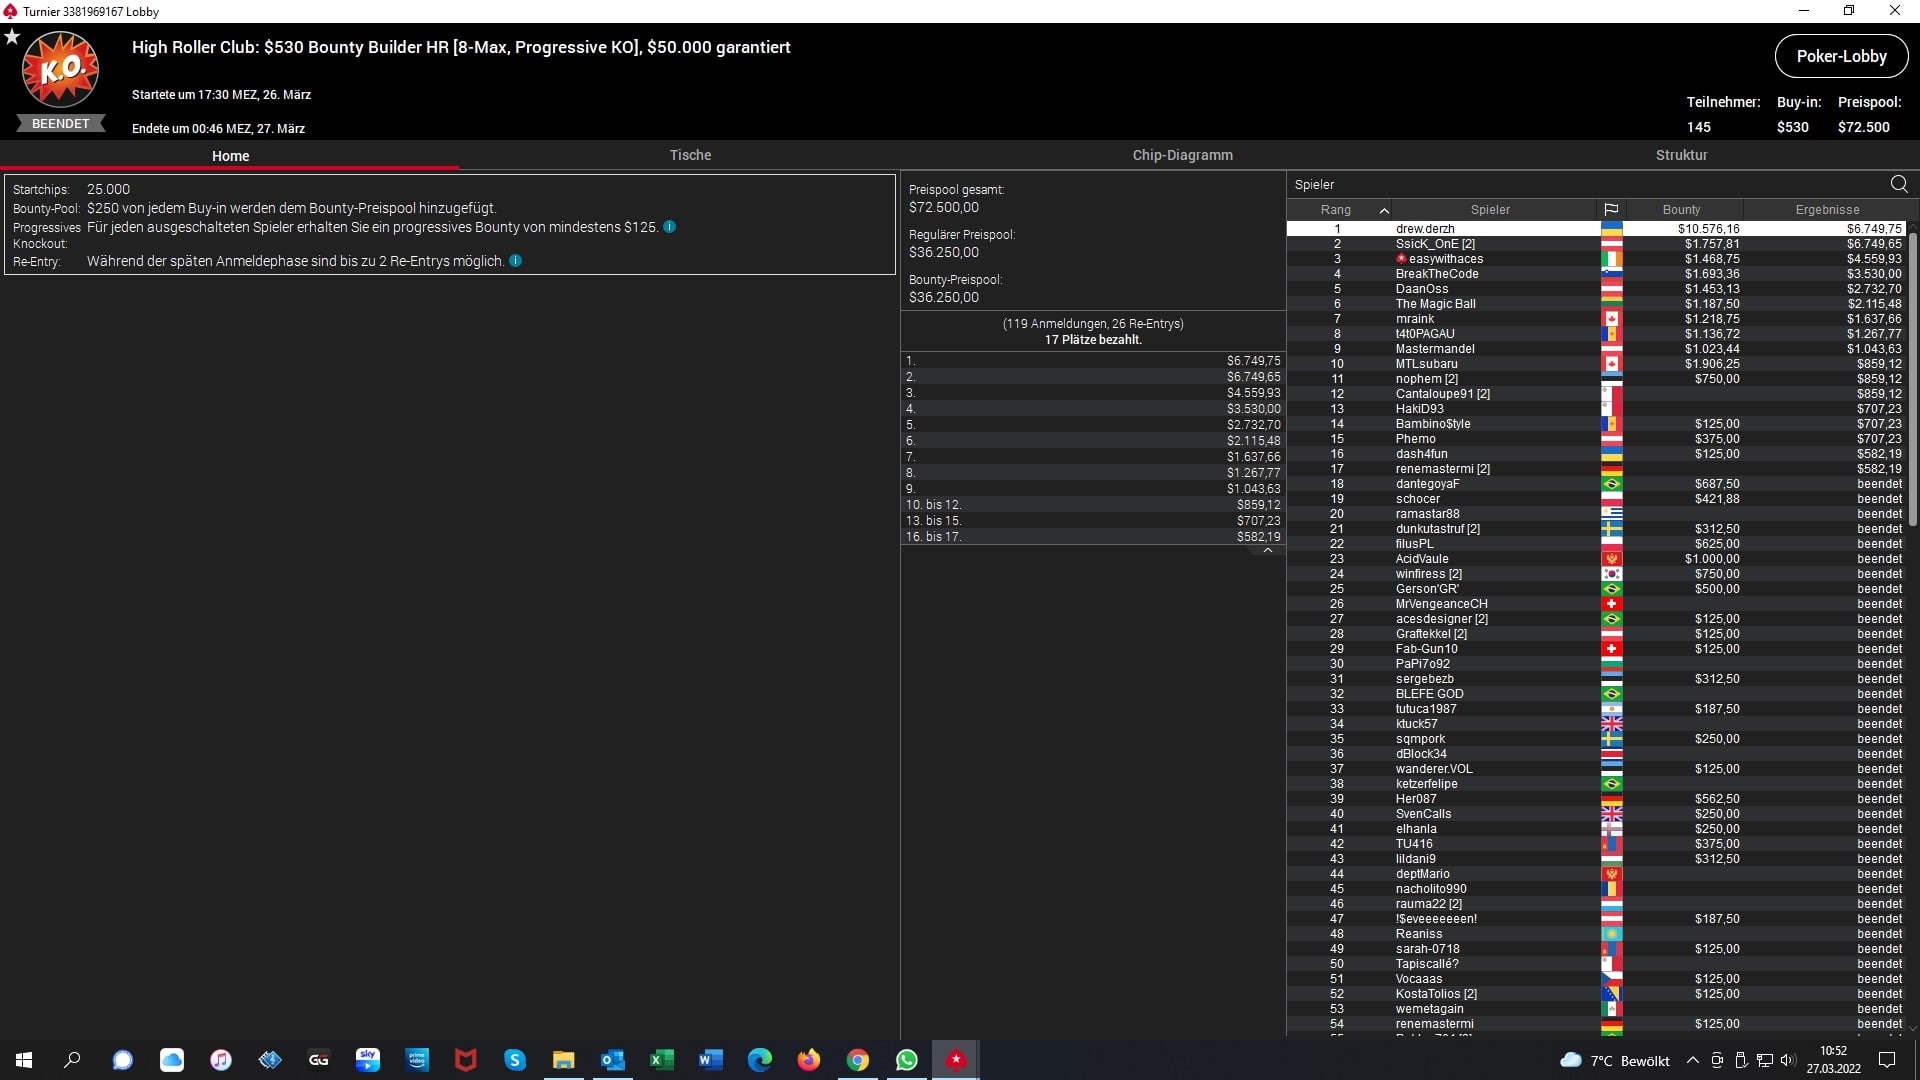The height and width of the screenshot is (1080, 1920).
Task: Click the K.O. tournament logo
Action: (60, 70)
